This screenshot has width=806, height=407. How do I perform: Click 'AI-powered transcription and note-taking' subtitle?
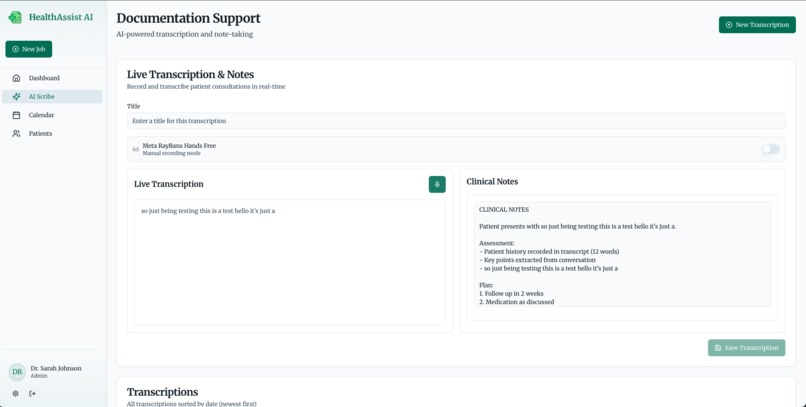point(185,34)
